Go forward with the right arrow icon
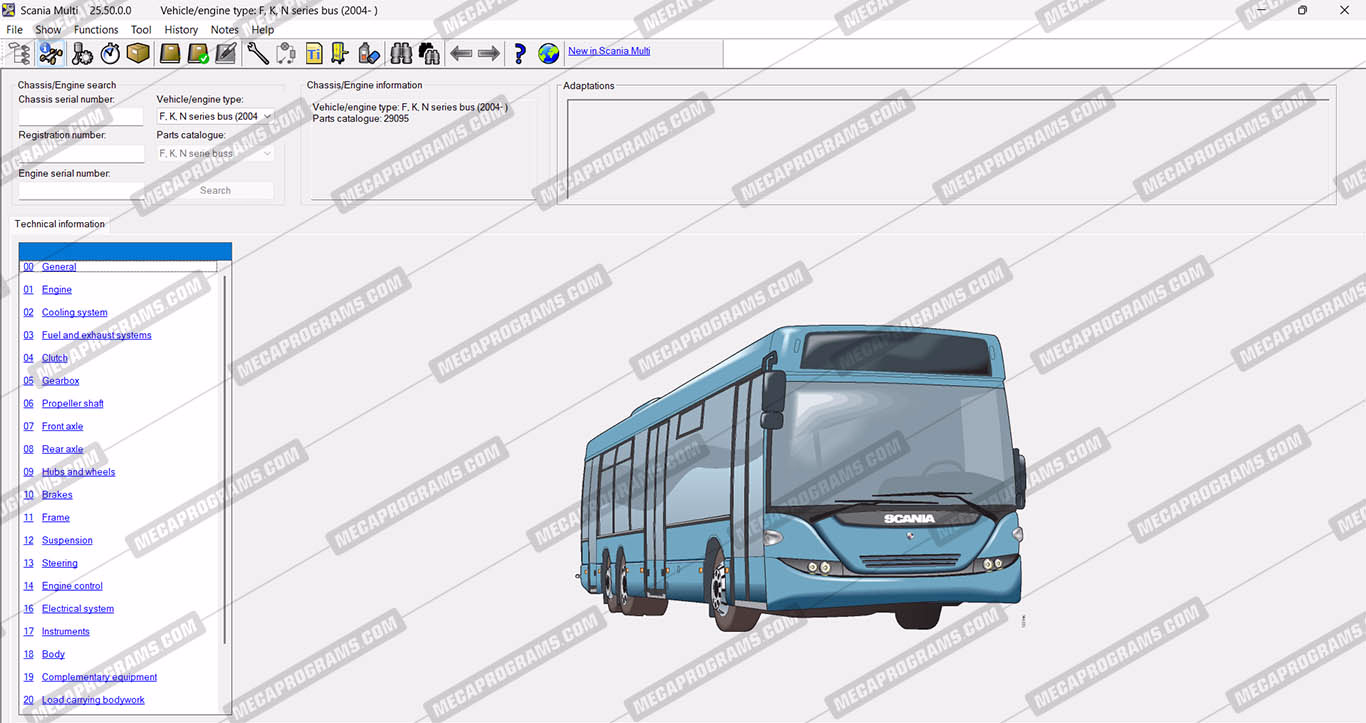The width and height of the screenshot is (1366, 723). [x=489, y=53]
